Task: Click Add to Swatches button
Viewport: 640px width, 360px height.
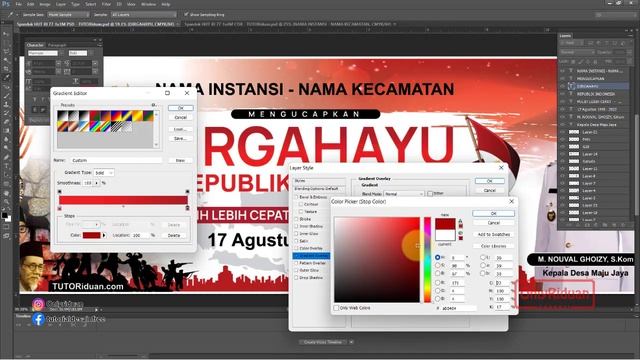Action: (x=493, y=234)
